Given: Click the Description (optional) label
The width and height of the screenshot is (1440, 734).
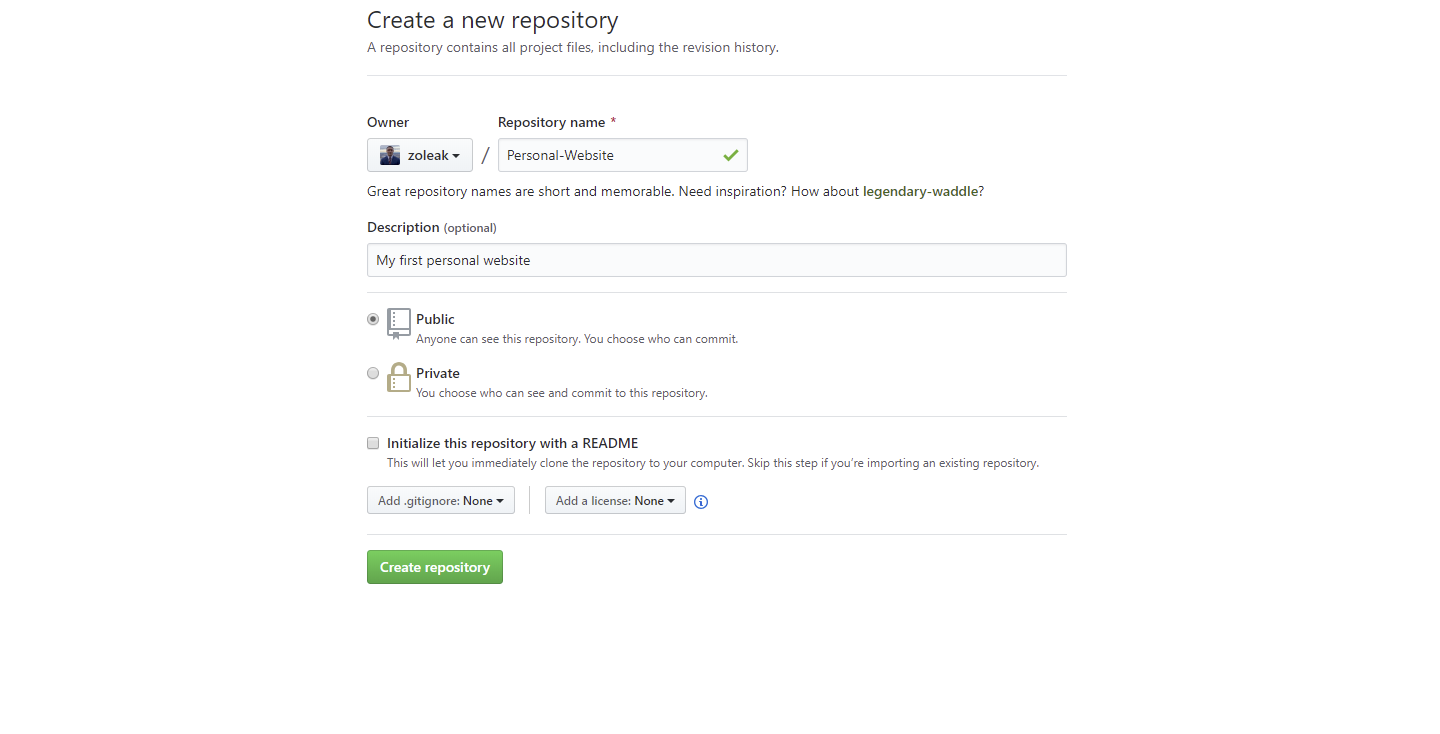Looking at the screenshot, I should pos(432,227).
